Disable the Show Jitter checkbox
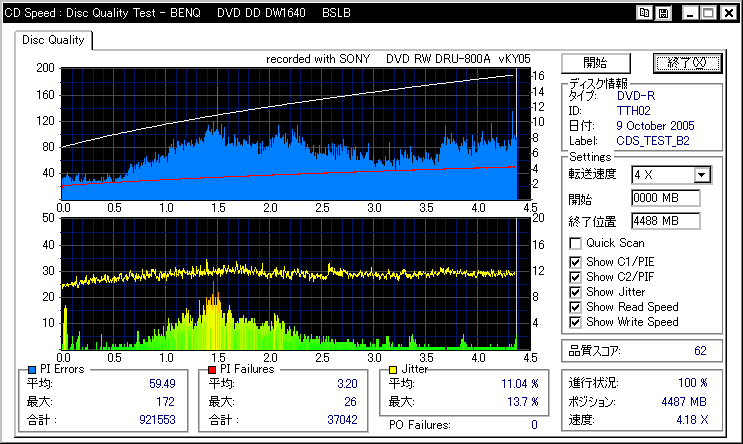 tap(575, 292)
